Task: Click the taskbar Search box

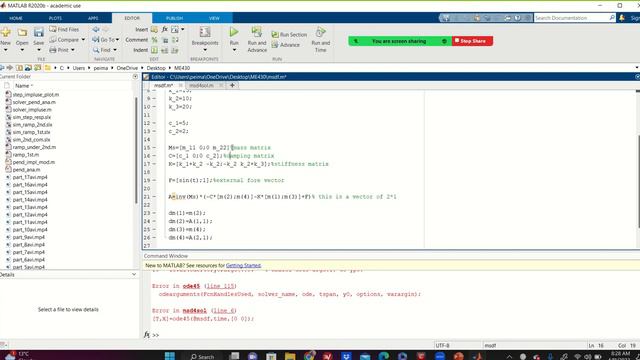Action: point(202,356)
